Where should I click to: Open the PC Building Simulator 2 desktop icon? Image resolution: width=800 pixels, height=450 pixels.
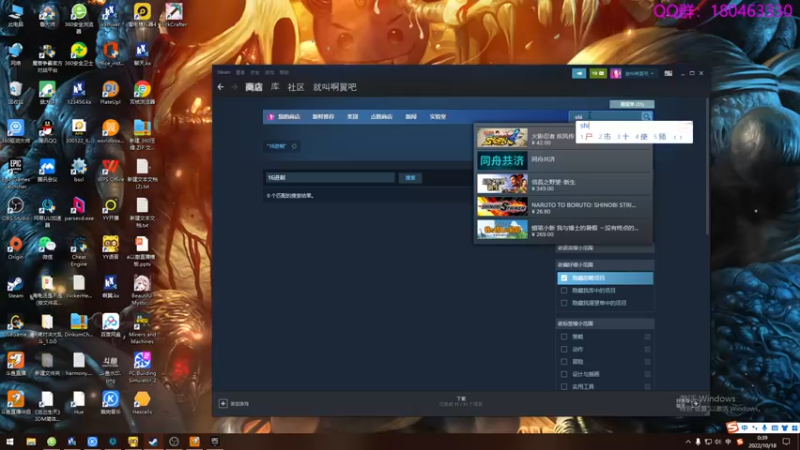click(142, 366)
